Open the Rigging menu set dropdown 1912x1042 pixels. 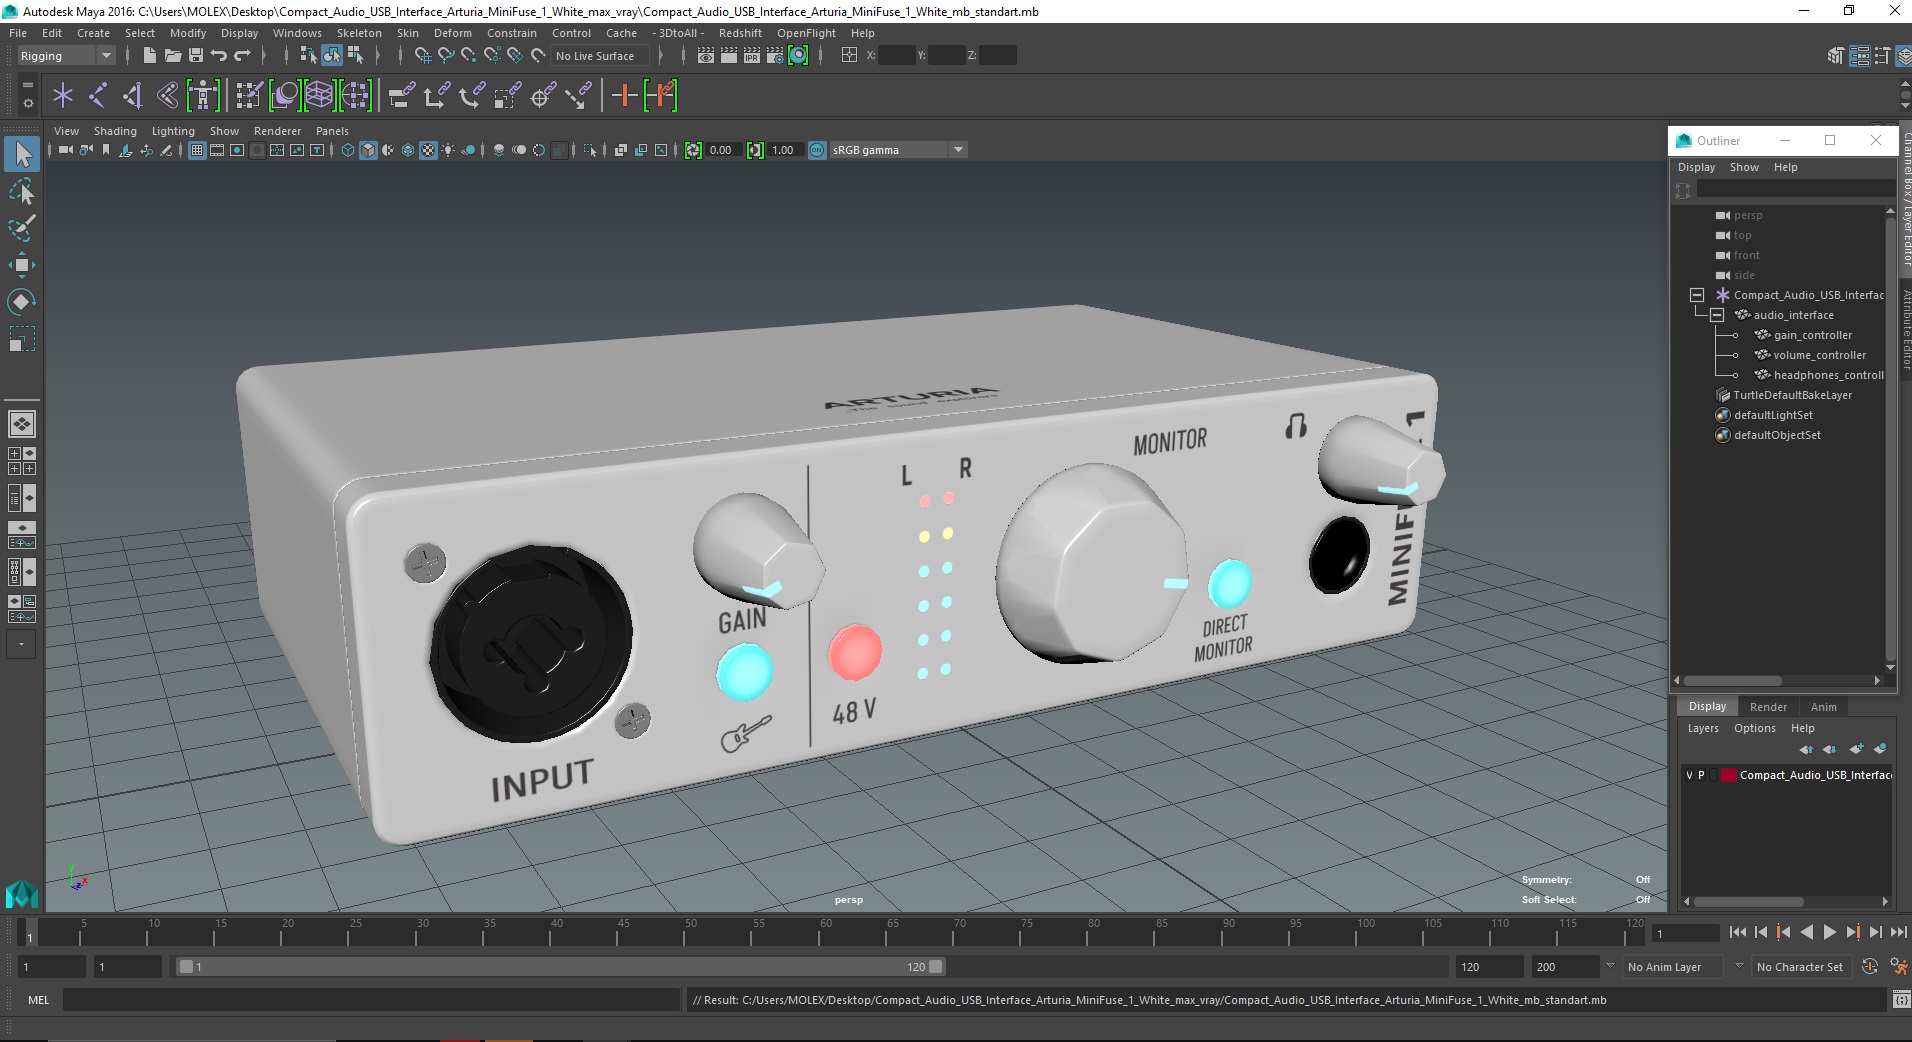[x=65, y=56]
